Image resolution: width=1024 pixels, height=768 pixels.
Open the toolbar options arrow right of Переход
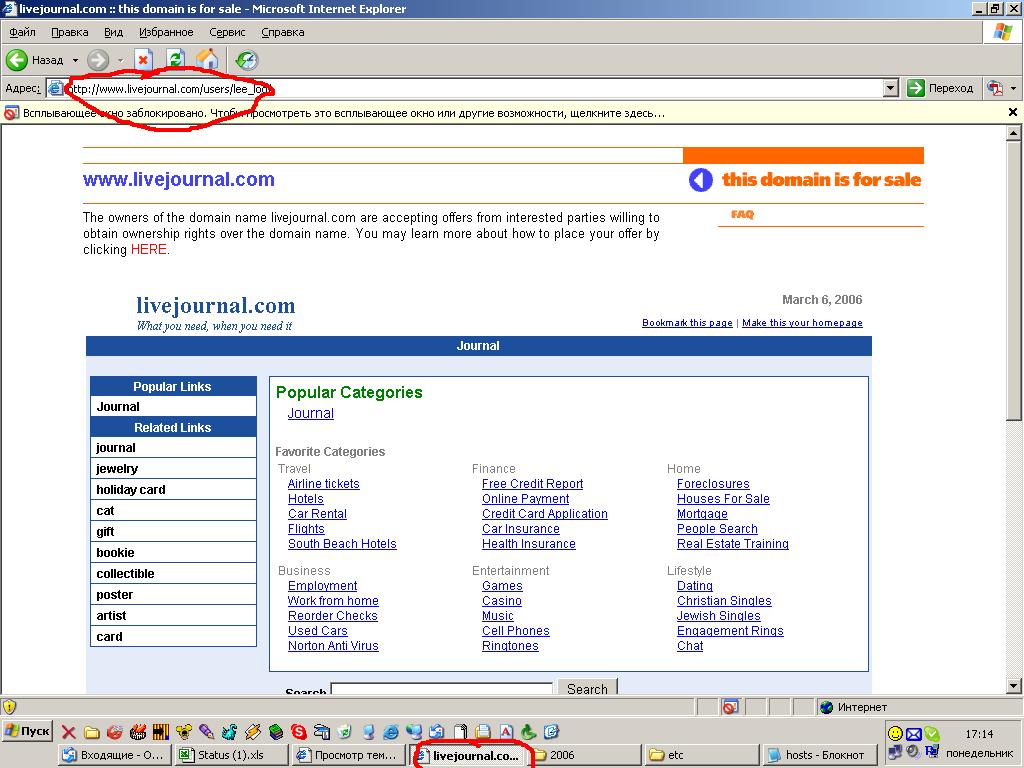pos(1013,88)
